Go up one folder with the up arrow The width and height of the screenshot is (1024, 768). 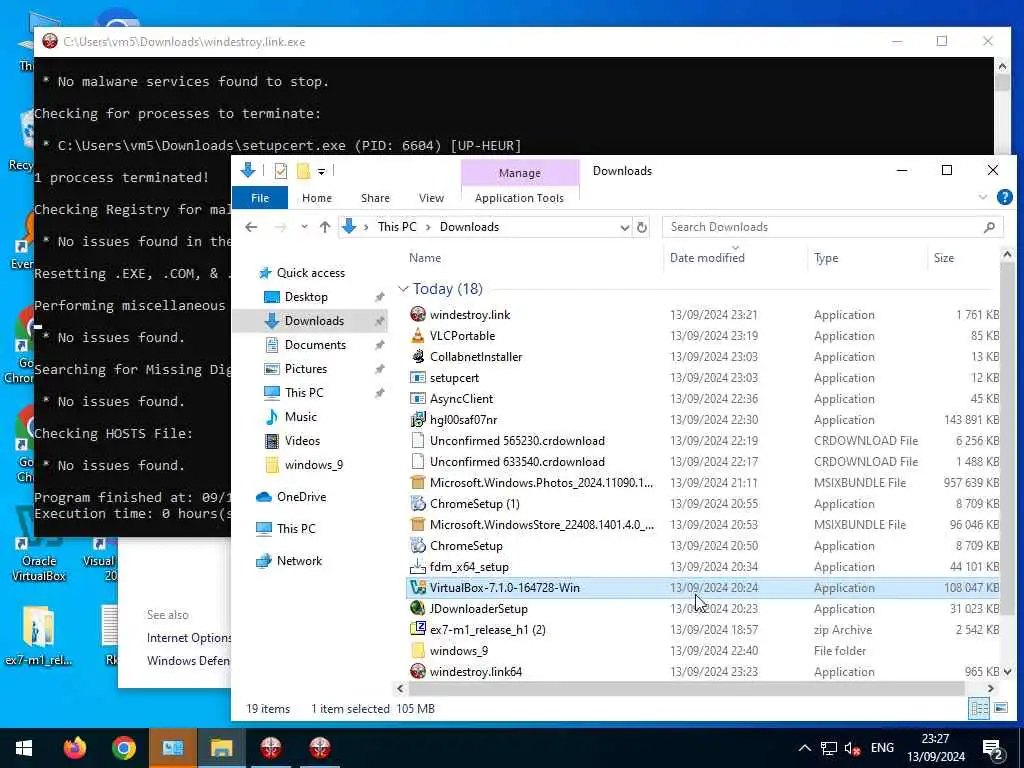[325, 227]
